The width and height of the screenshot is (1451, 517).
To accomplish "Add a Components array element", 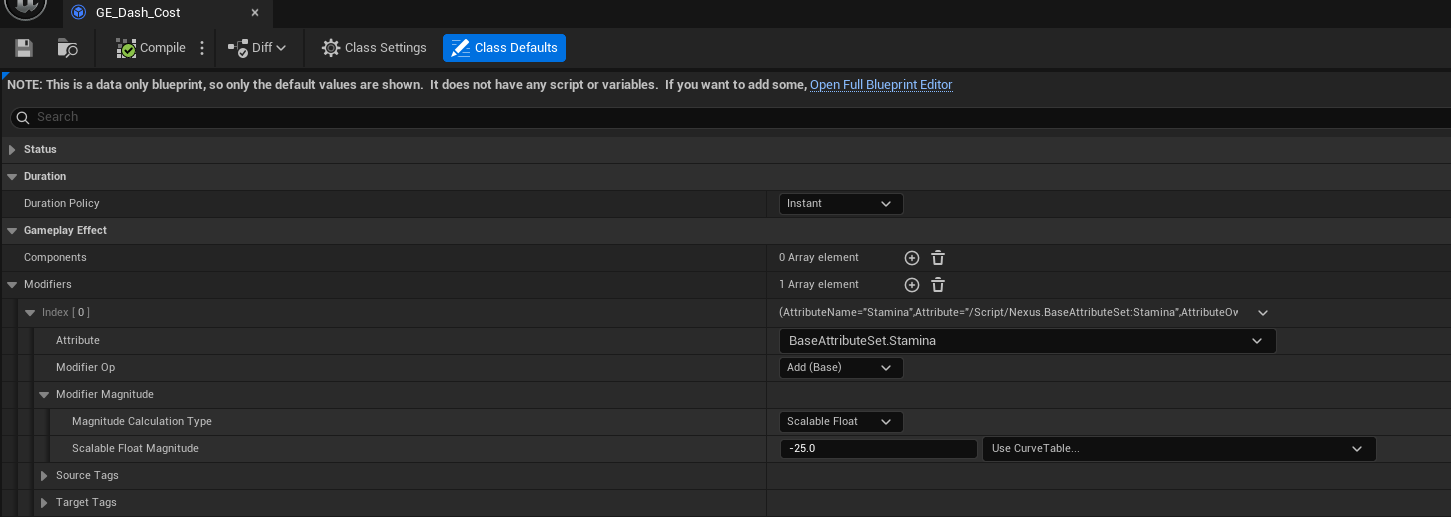I will click(x=912, y=258).
